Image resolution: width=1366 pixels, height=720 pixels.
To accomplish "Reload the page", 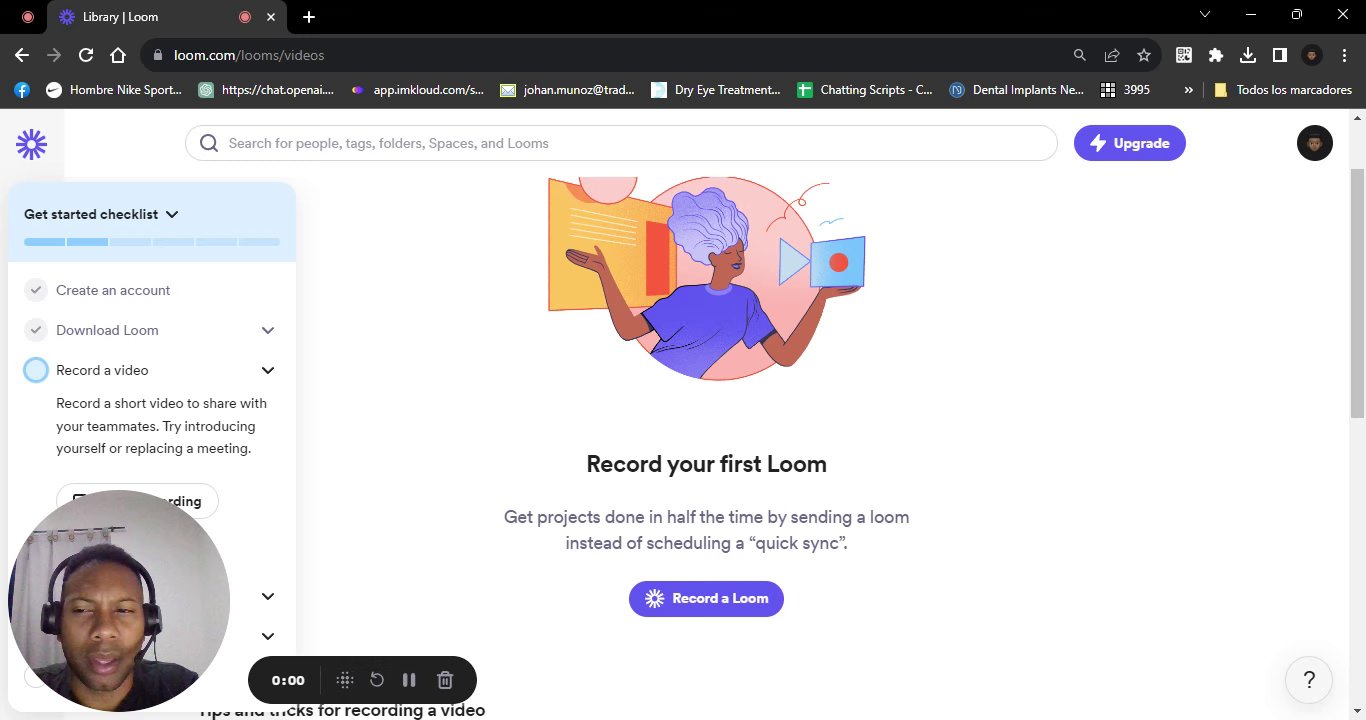I will 86,55.
